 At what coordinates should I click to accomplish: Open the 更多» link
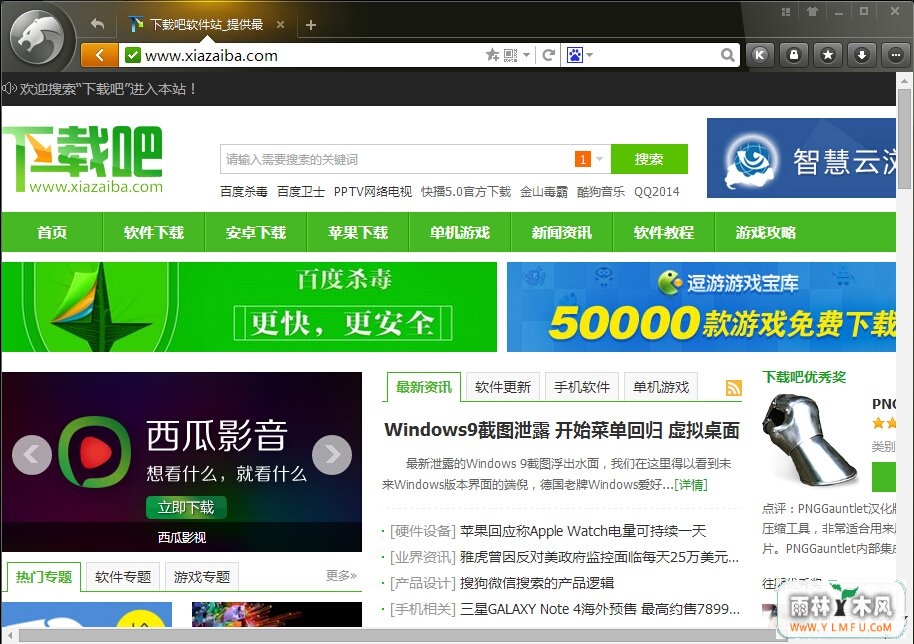[341, 576]
